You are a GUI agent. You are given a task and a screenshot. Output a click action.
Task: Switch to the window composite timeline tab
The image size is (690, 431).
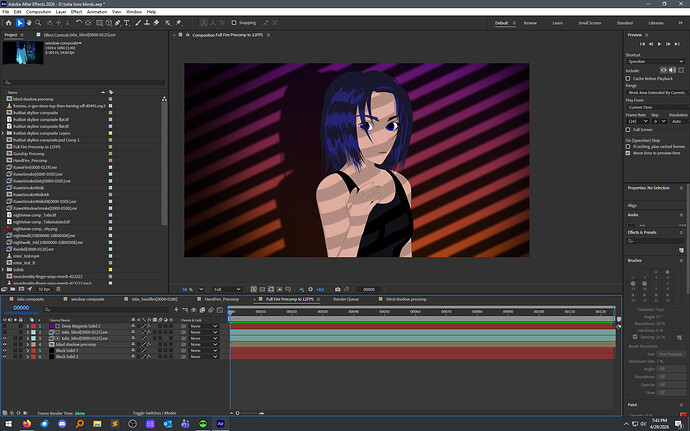pos(88,299)
